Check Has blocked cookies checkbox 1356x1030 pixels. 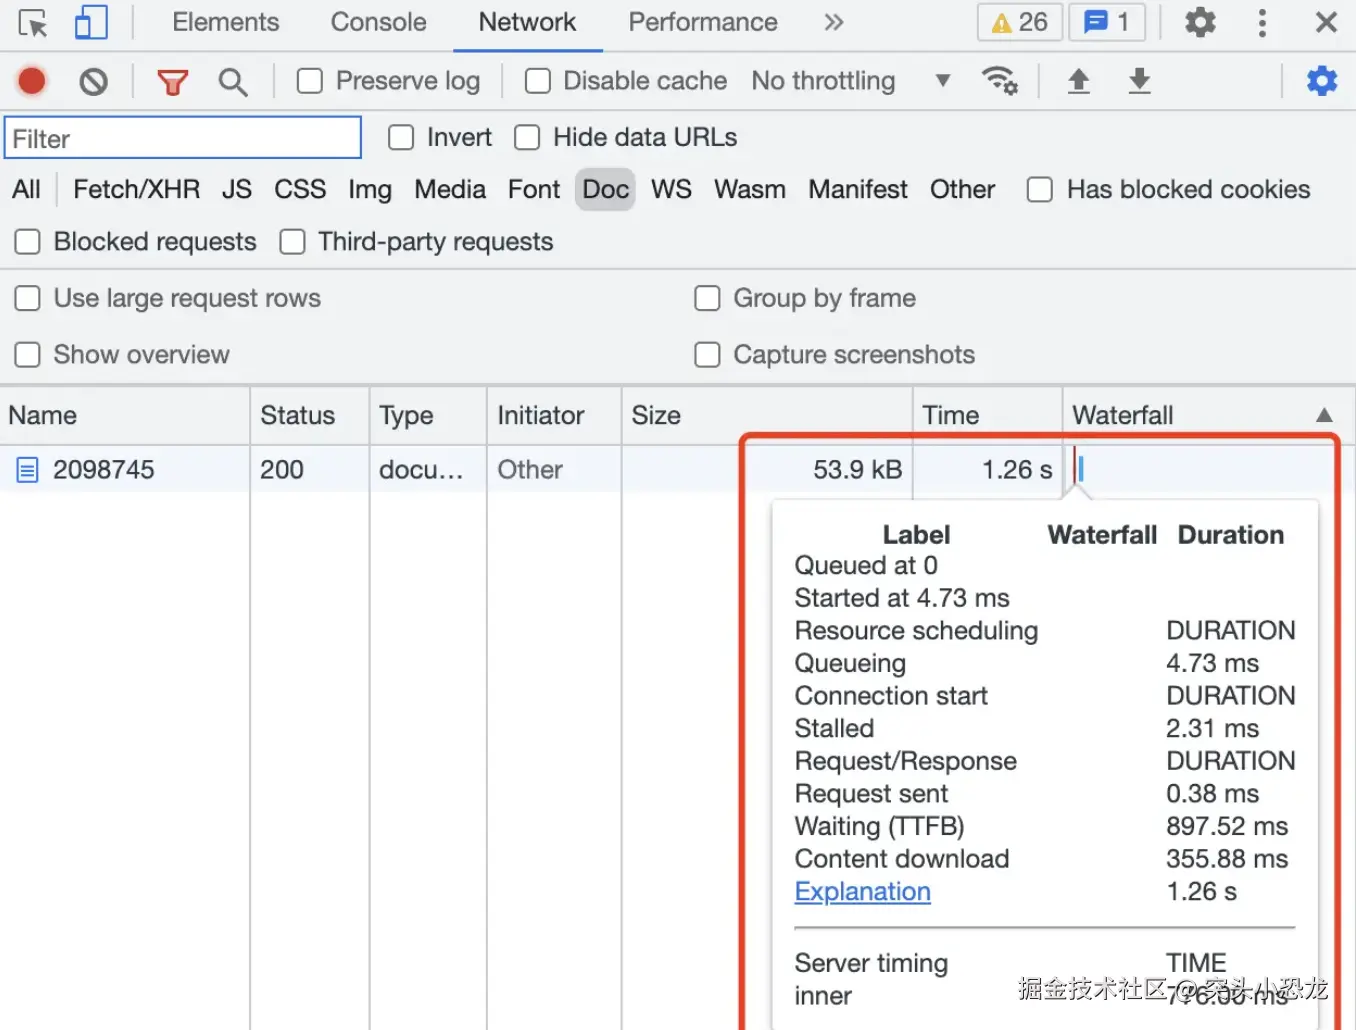pos(1040,189)
